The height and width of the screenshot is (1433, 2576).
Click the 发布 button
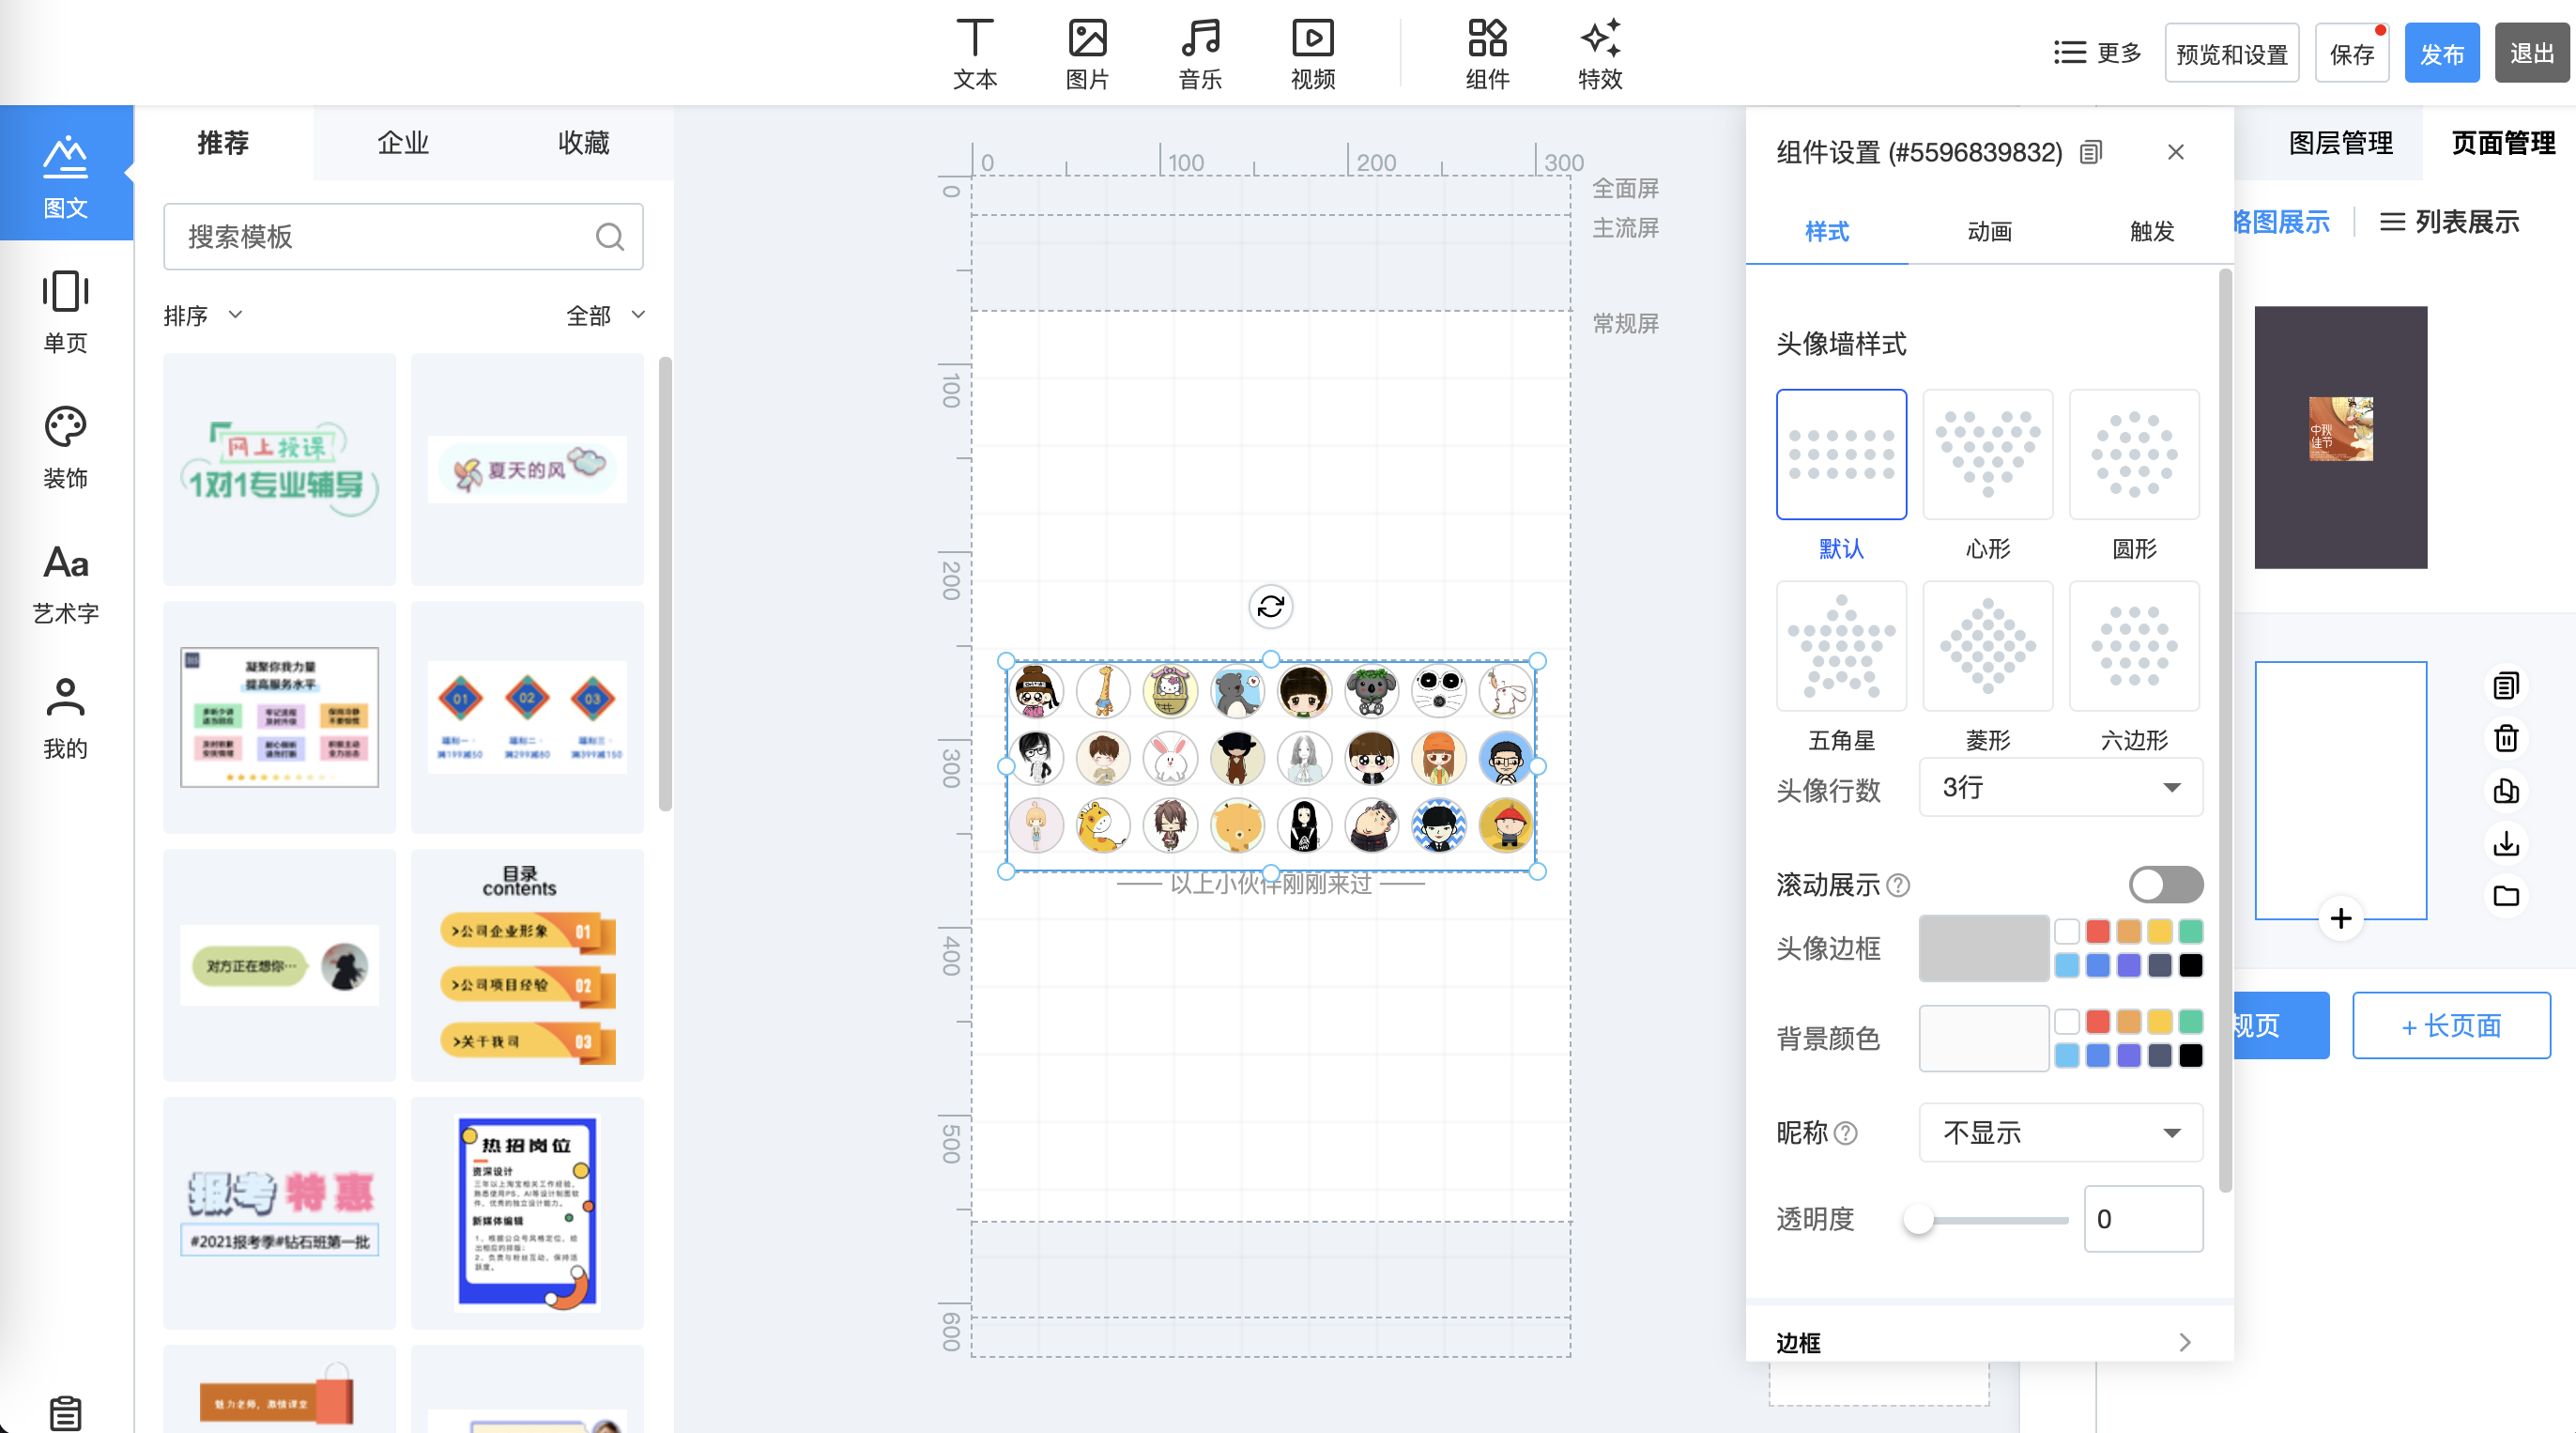point(2441,53)
